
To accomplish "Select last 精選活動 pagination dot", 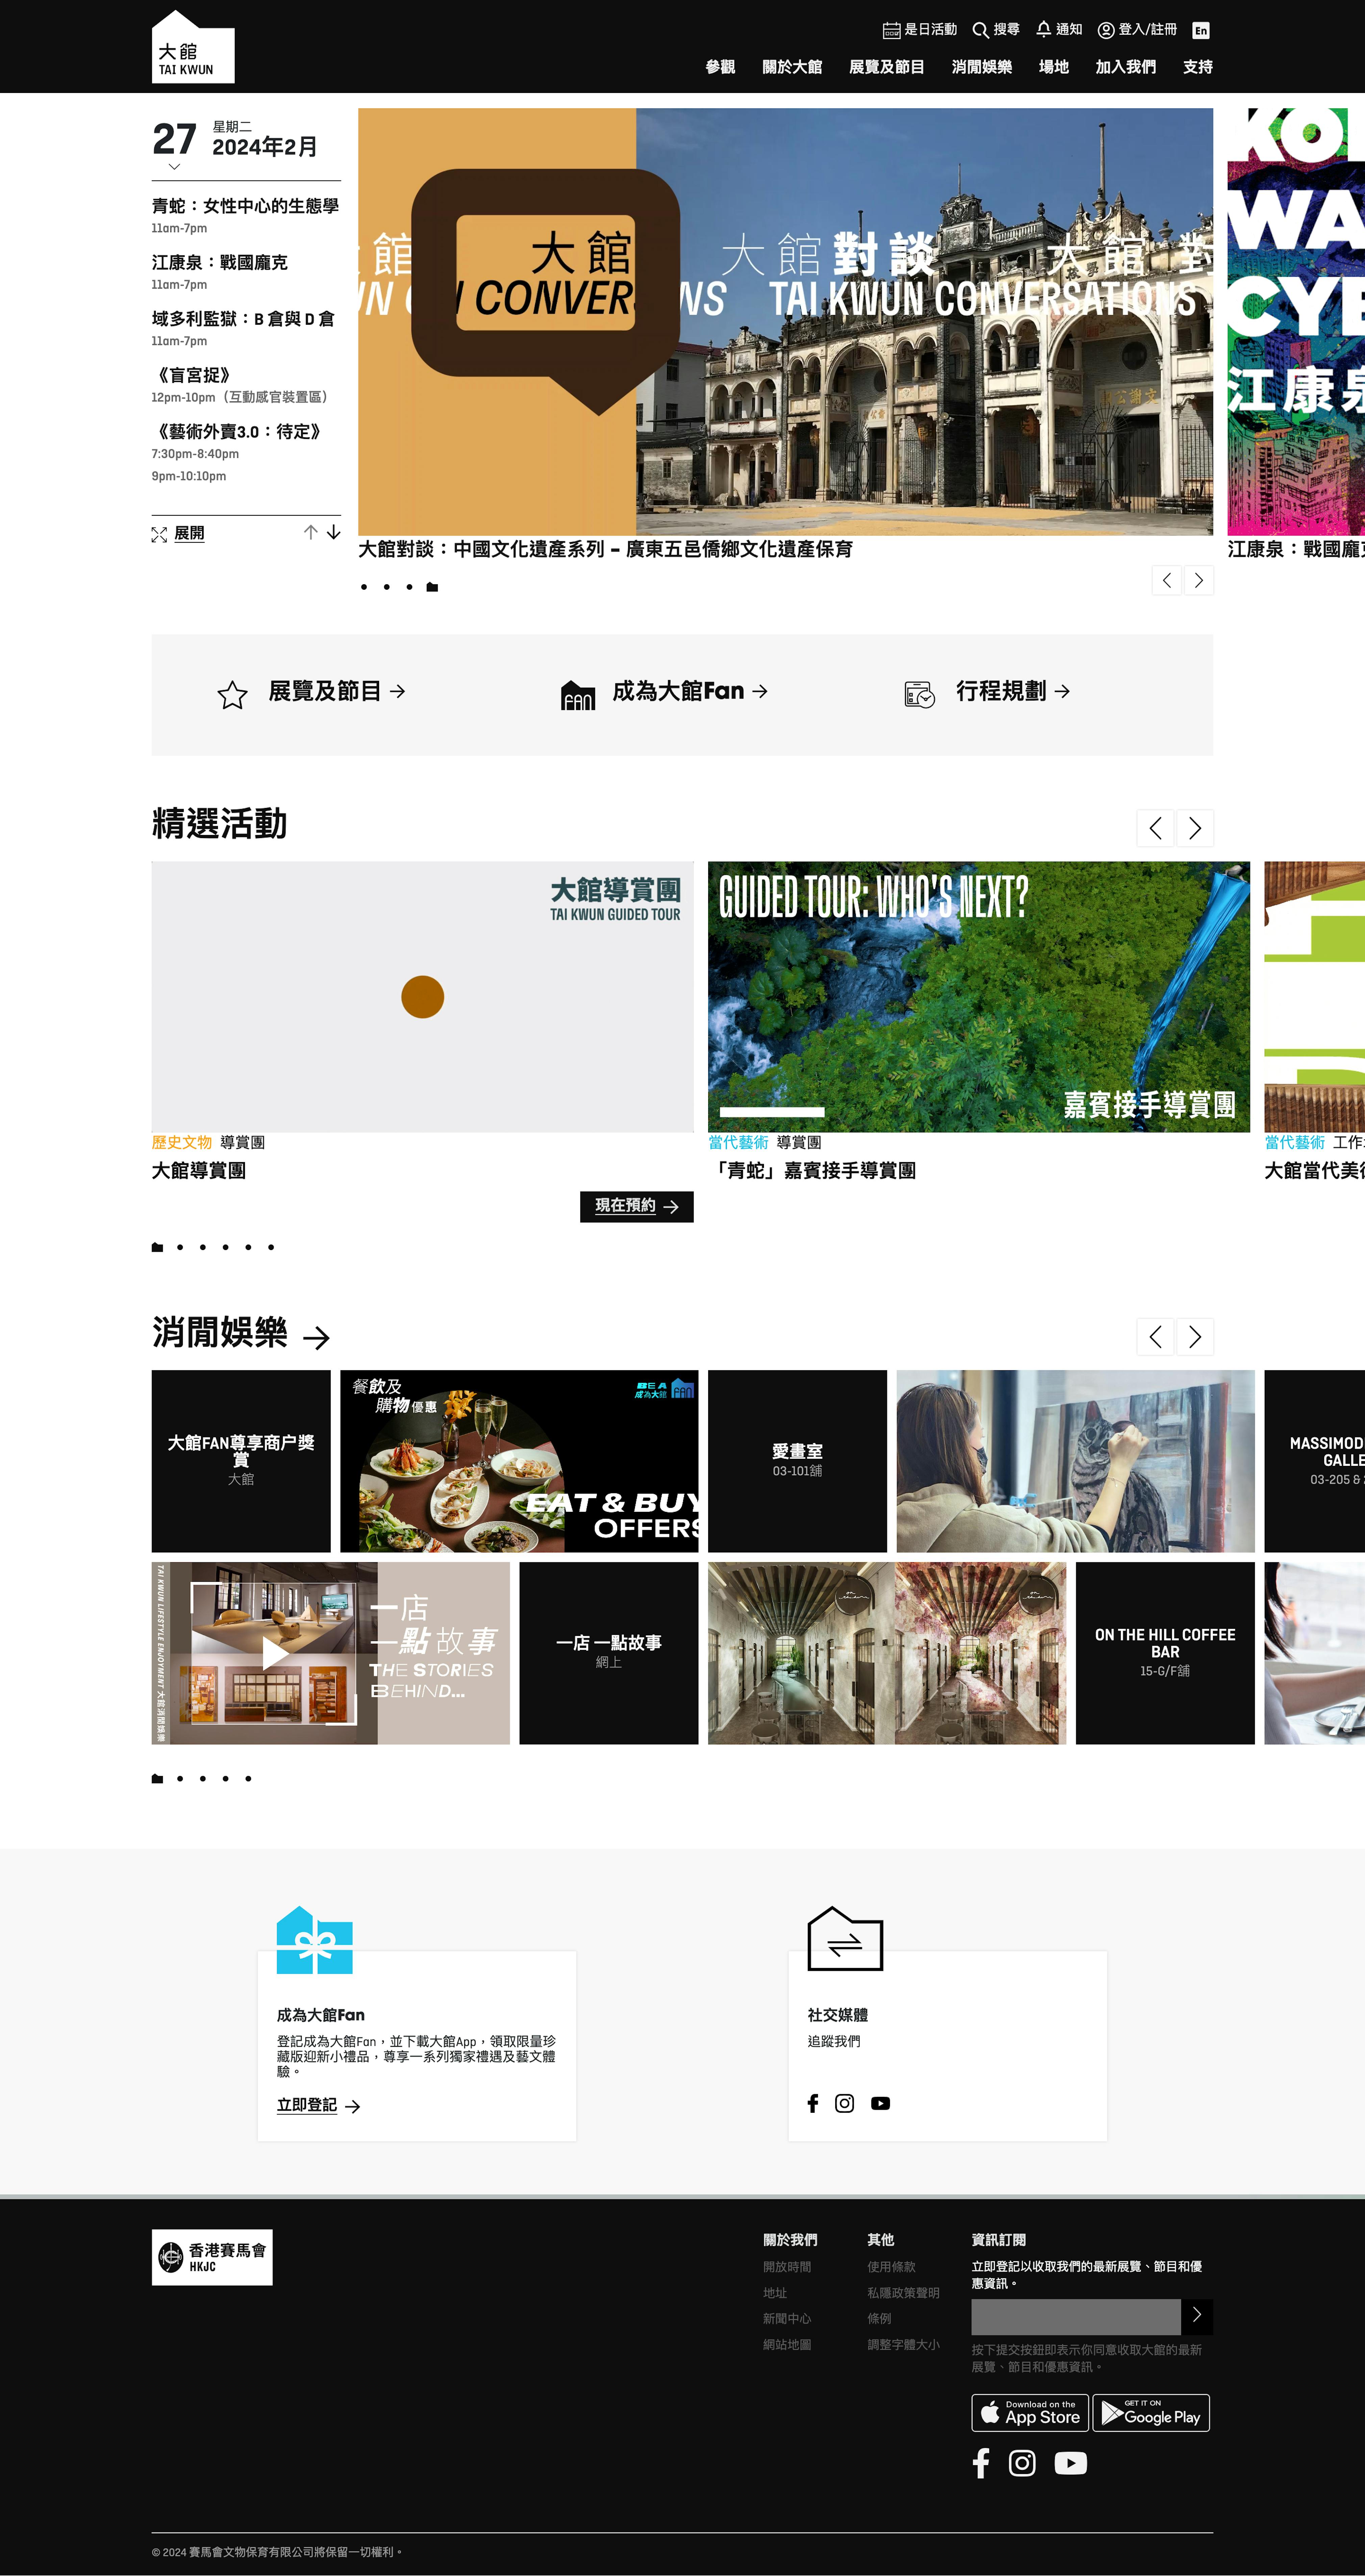I will point(271,1247).
